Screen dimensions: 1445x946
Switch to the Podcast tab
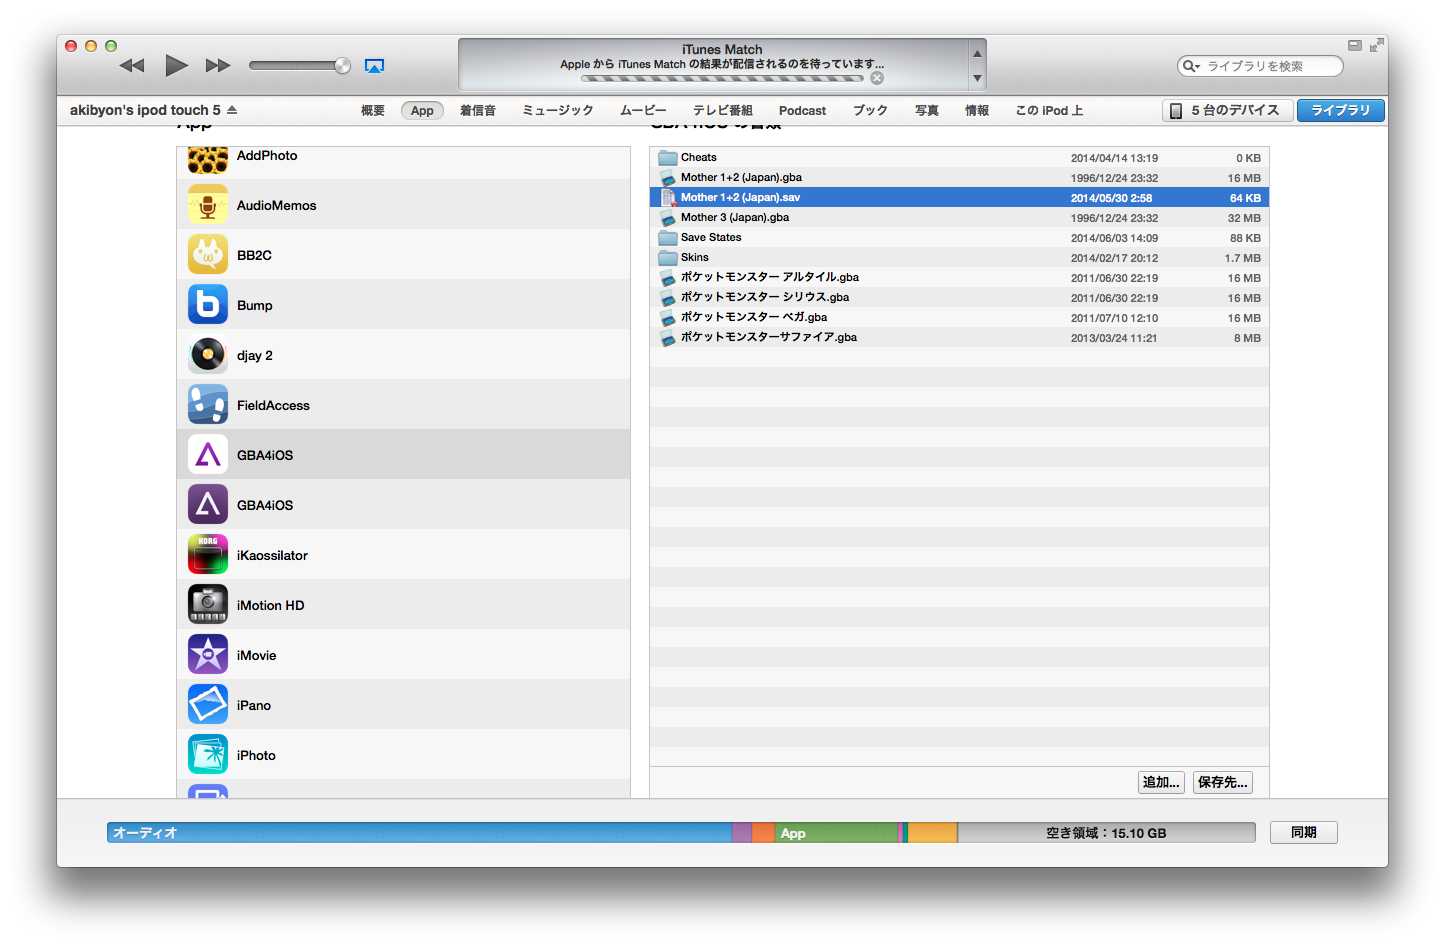802,111
